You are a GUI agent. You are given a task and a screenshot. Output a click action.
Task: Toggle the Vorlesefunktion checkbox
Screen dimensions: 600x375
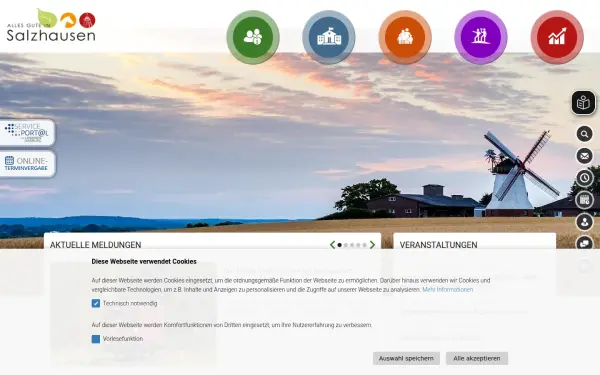(x=96, y=339)
